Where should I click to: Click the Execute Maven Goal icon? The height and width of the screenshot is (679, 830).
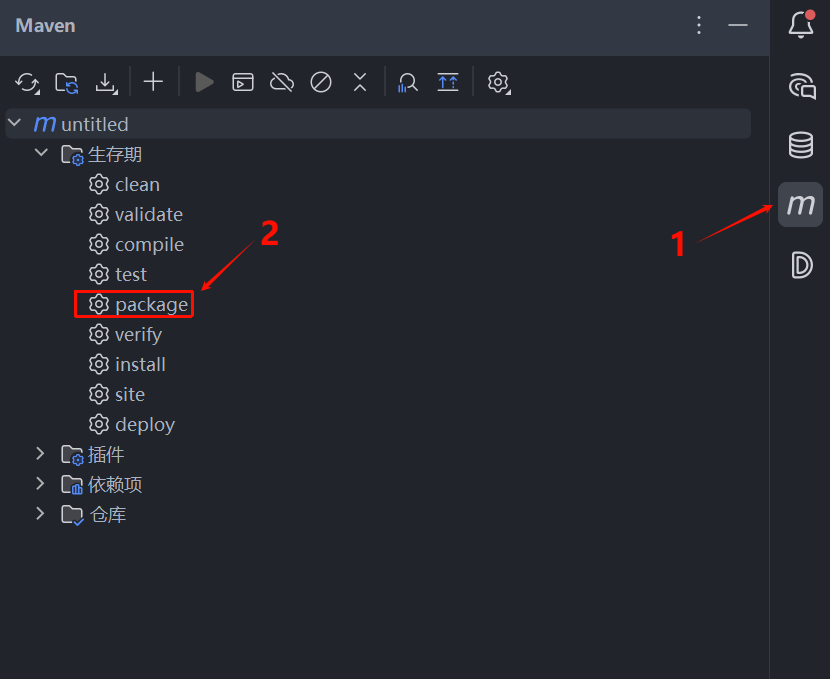coord(243,82)
